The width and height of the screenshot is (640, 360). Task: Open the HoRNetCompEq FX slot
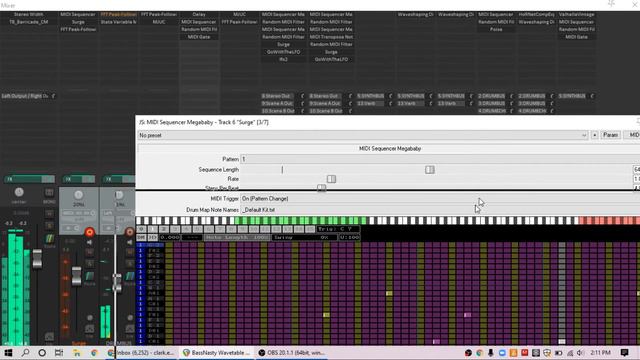pos(536,14)
